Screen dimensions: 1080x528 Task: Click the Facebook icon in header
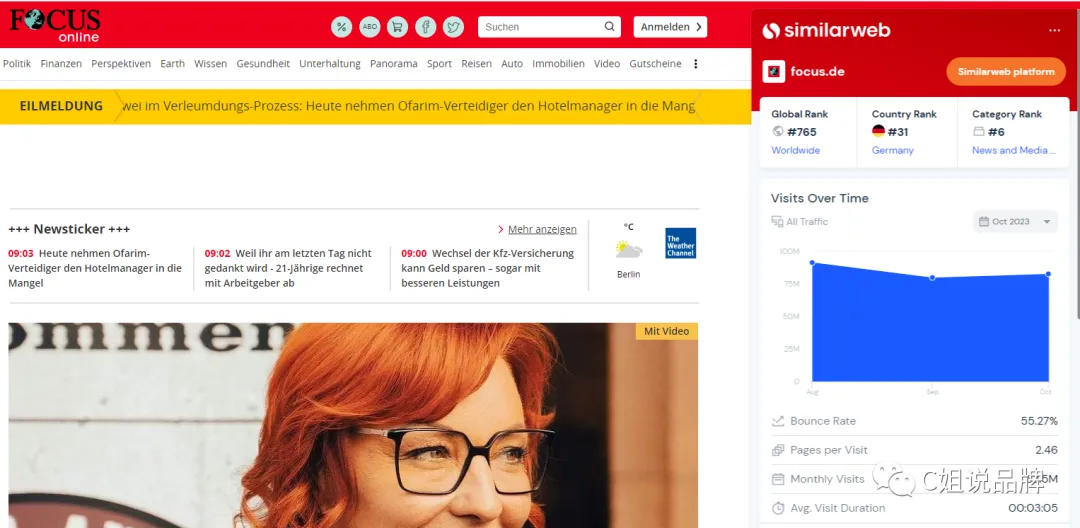pyautogui.click(x=426, y=27)
